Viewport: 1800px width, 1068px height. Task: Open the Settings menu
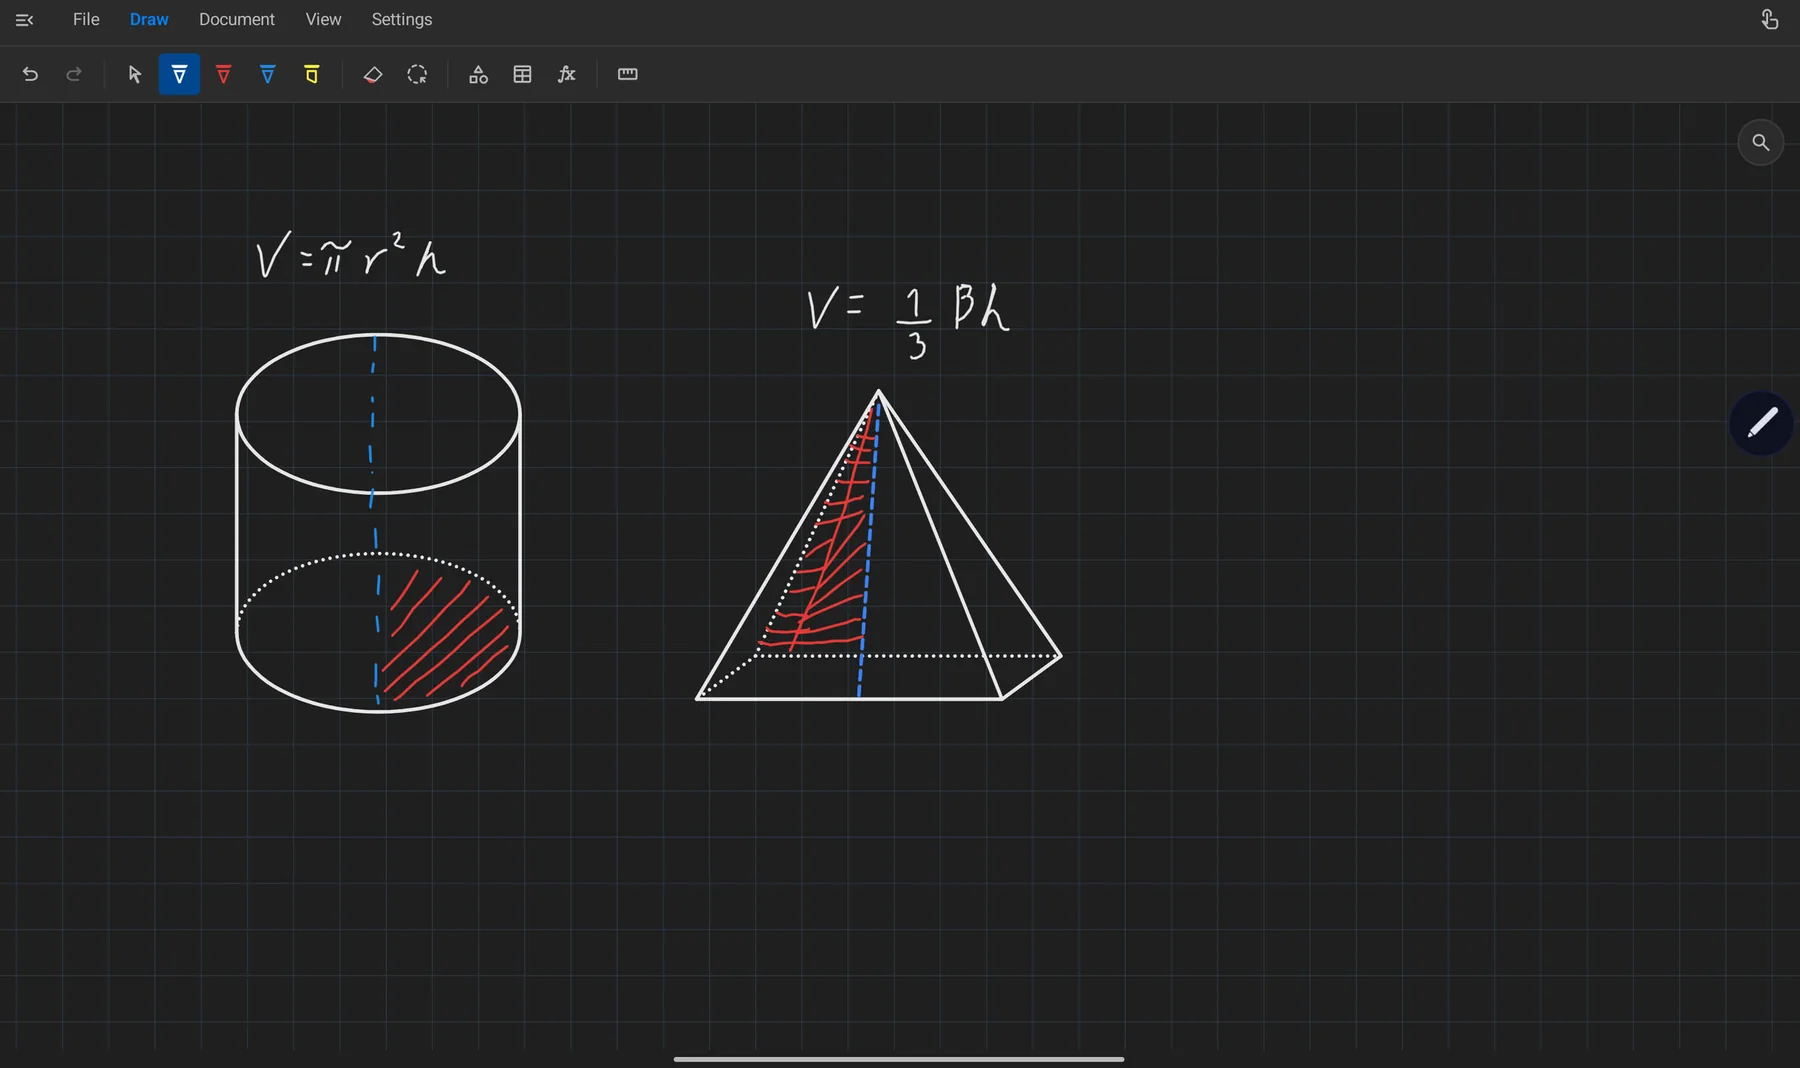click(x=401, y=19)
